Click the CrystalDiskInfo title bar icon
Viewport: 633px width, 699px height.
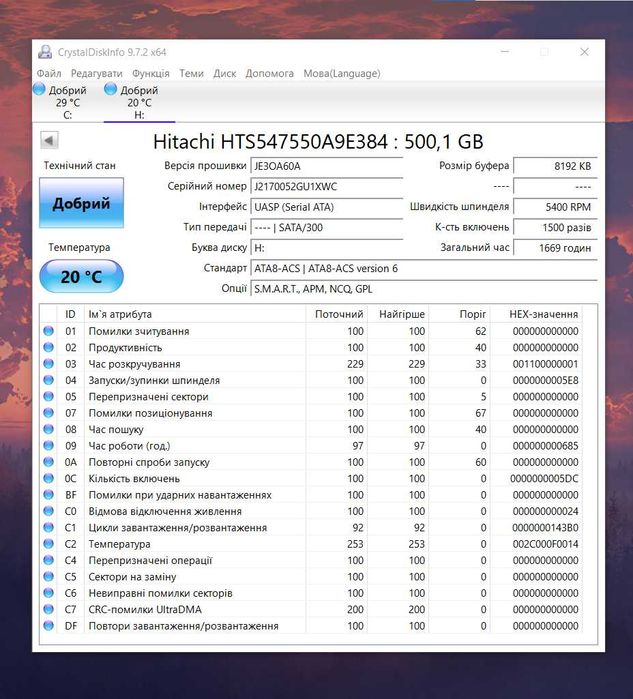(x=45, y=52)
